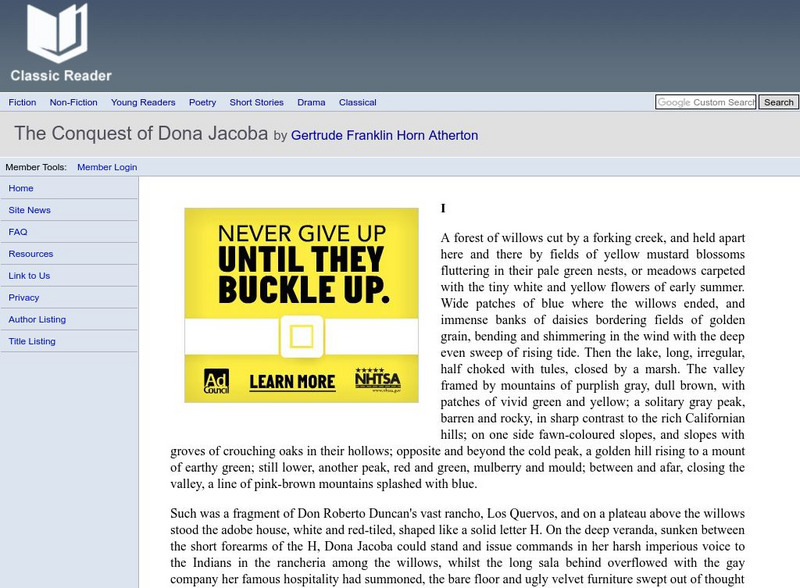Click the chapter heading I

click(443, 208)
